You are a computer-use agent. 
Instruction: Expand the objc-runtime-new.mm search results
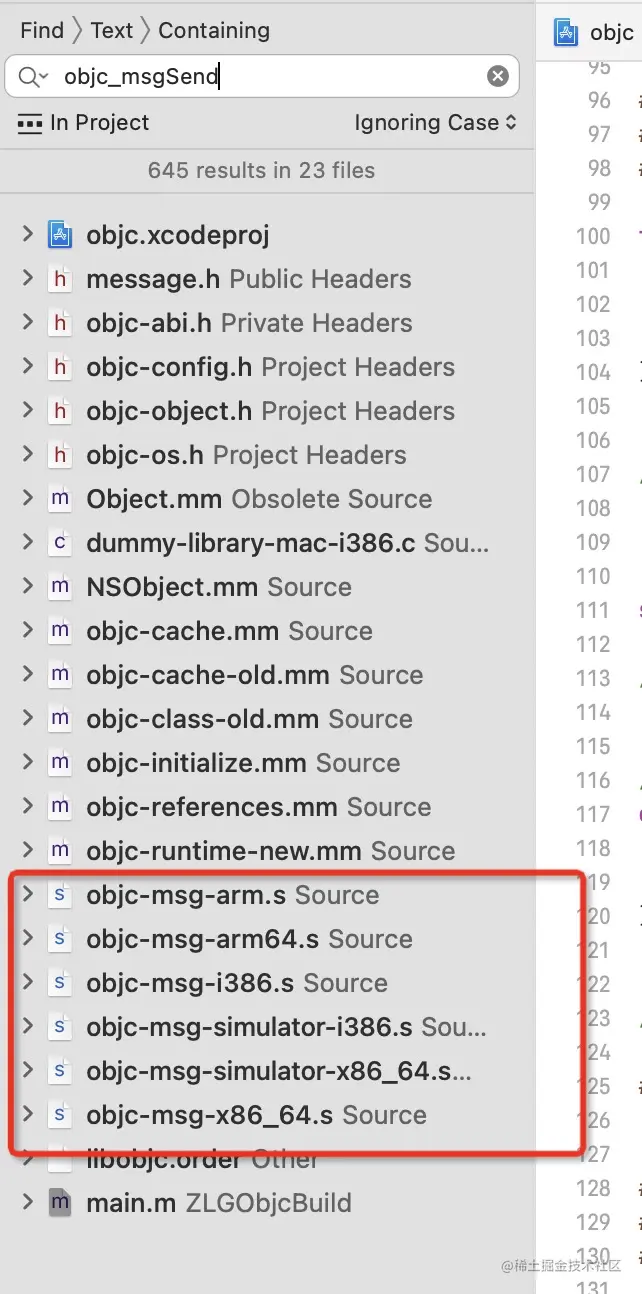point(27,851)
